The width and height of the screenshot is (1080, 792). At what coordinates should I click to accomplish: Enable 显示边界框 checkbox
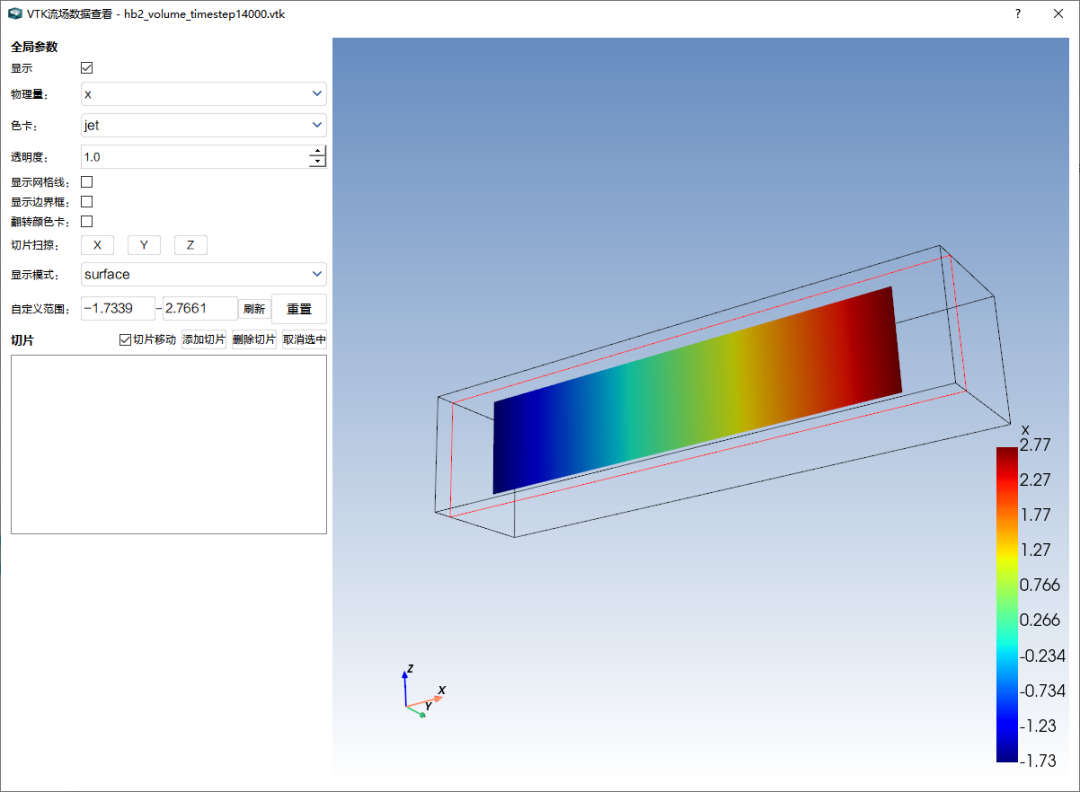tap(87, 202)
